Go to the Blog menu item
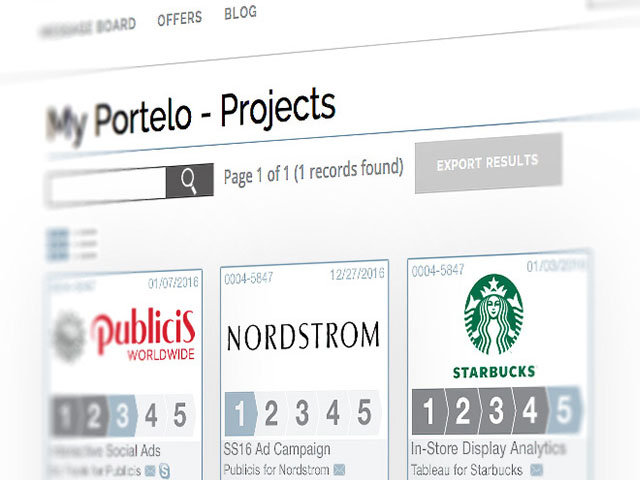The image size is (640, 480). 240,12
